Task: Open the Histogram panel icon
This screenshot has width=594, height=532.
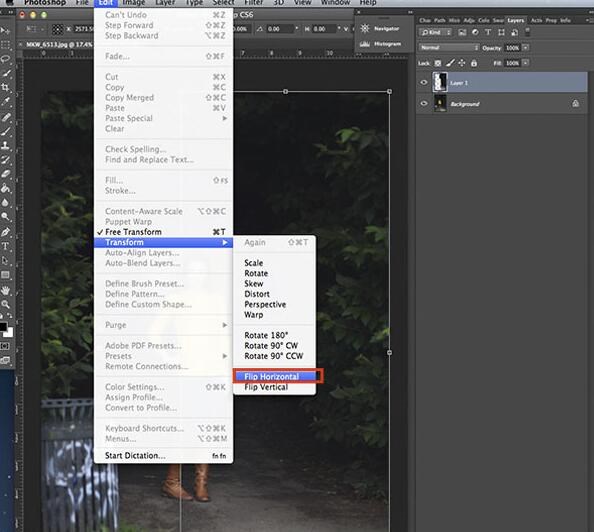Action: 365,44
